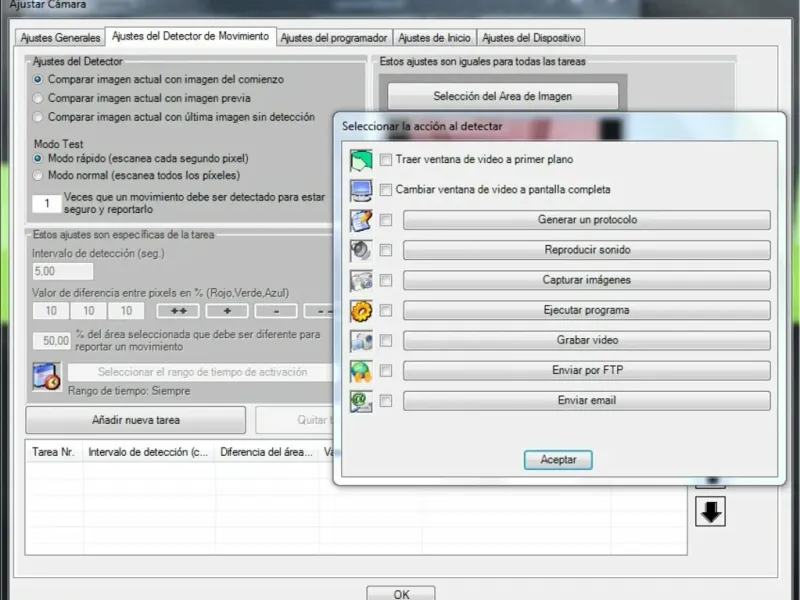Click the fullscreen monitor icon
This screenshot has width=800, height=600.
point(361,190)
